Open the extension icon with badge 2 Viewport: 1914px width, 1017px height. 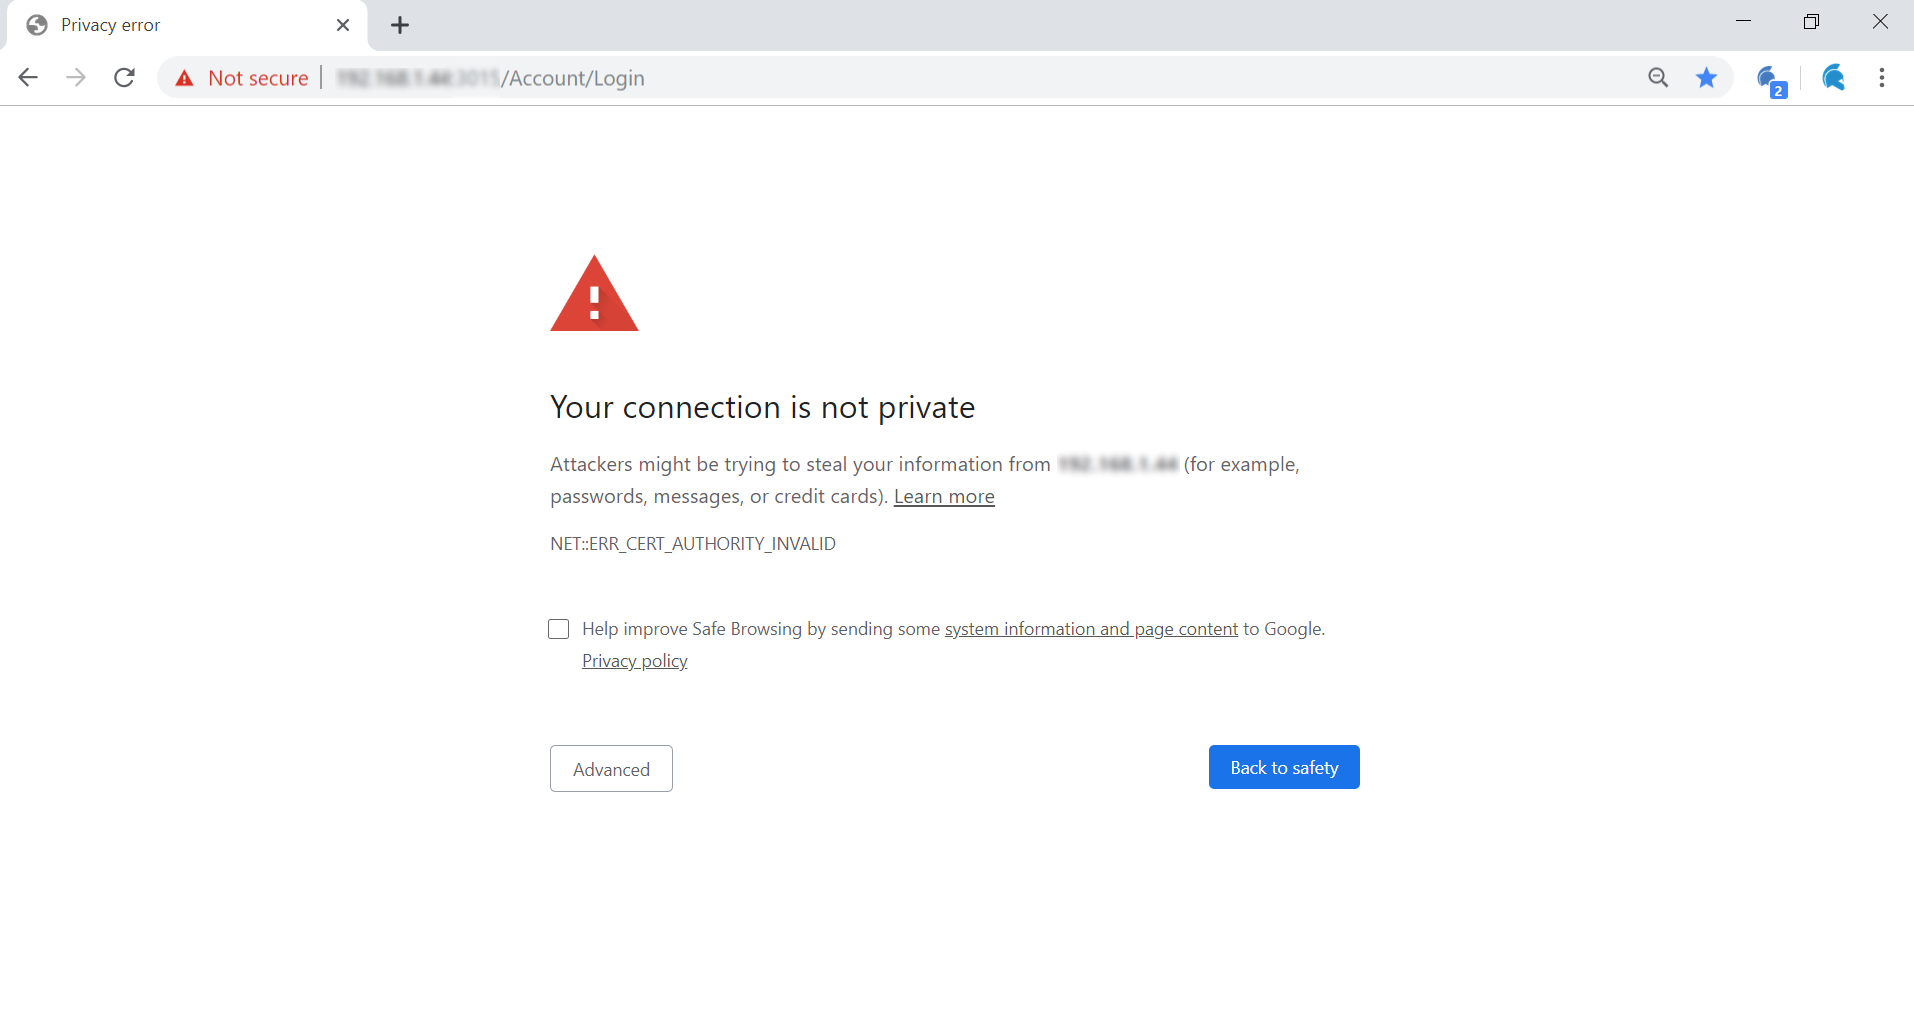pyautogui.click(x=1770, y=79)
